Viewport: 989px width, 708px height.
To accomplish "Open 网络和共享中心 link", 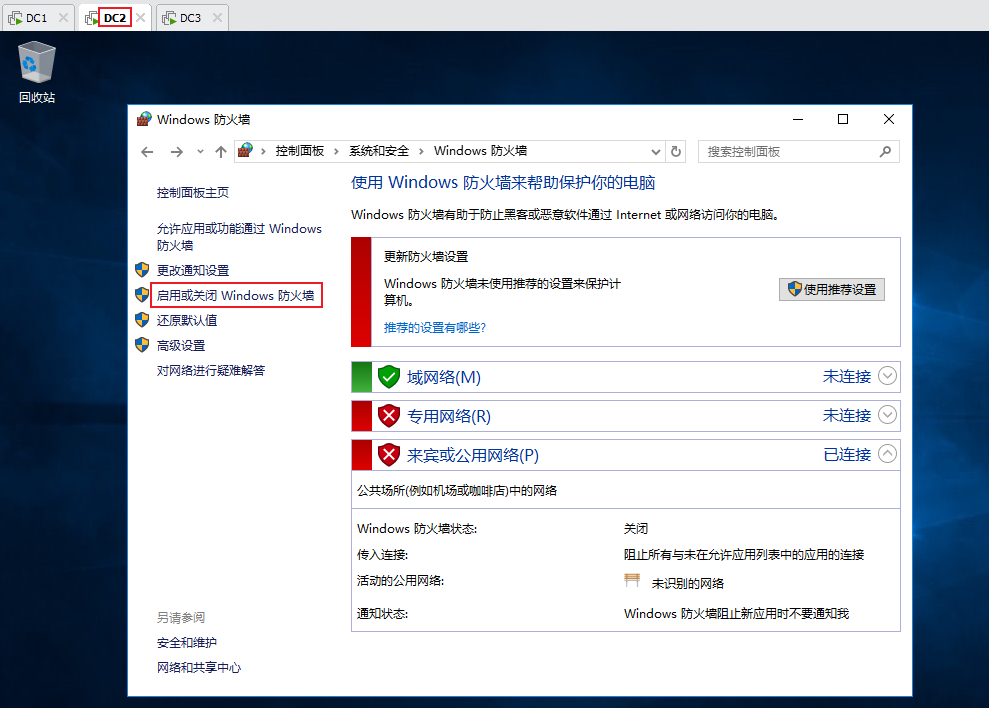I will 199,668.
